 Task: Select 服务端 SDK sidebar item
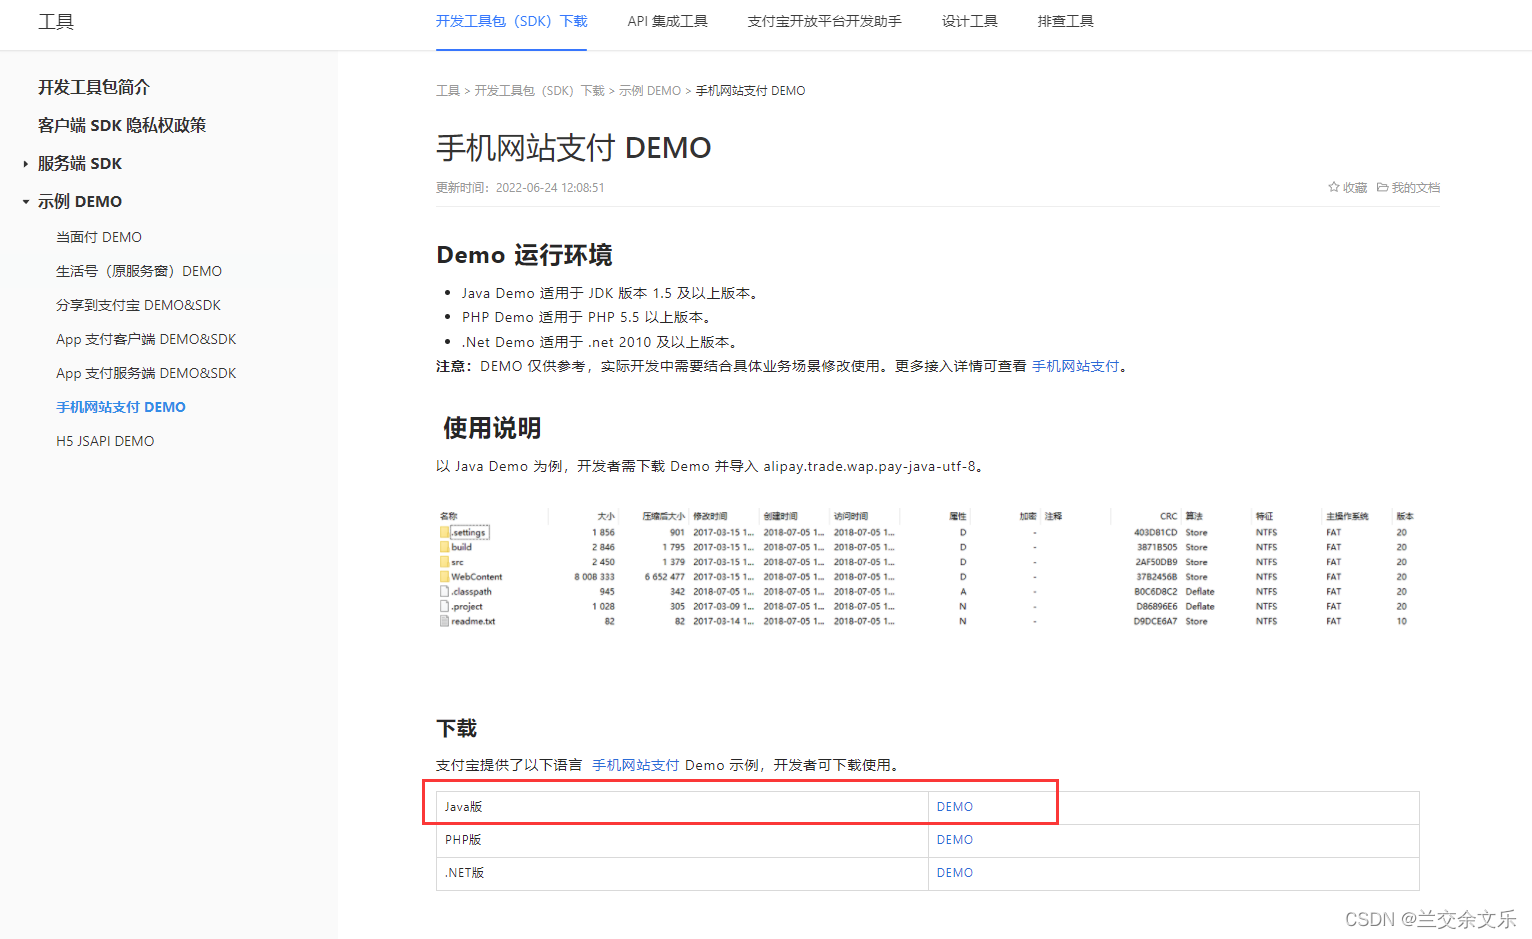[x=80, y=163]
